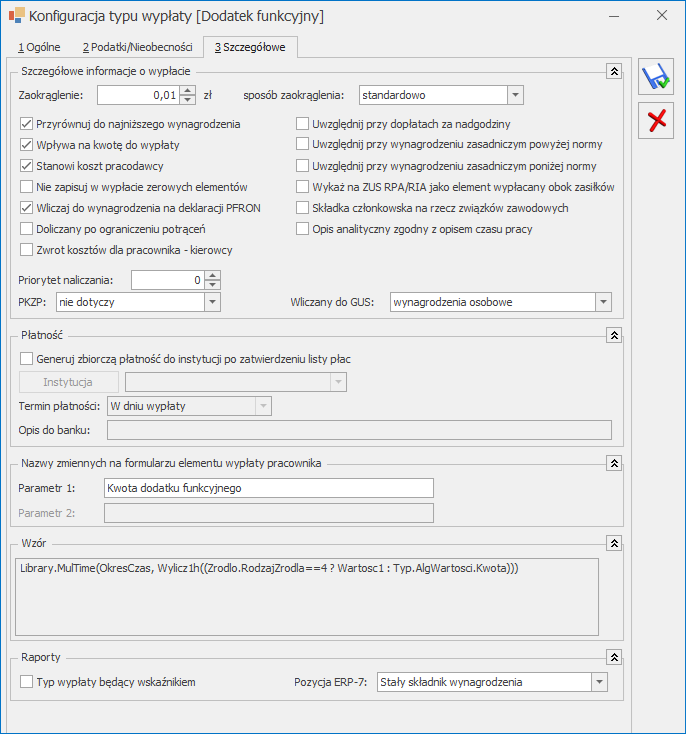Image resolution: width=686 pixels, height=735 pixels.
Task: Click the save changes diskette icon
Action: 656,79
